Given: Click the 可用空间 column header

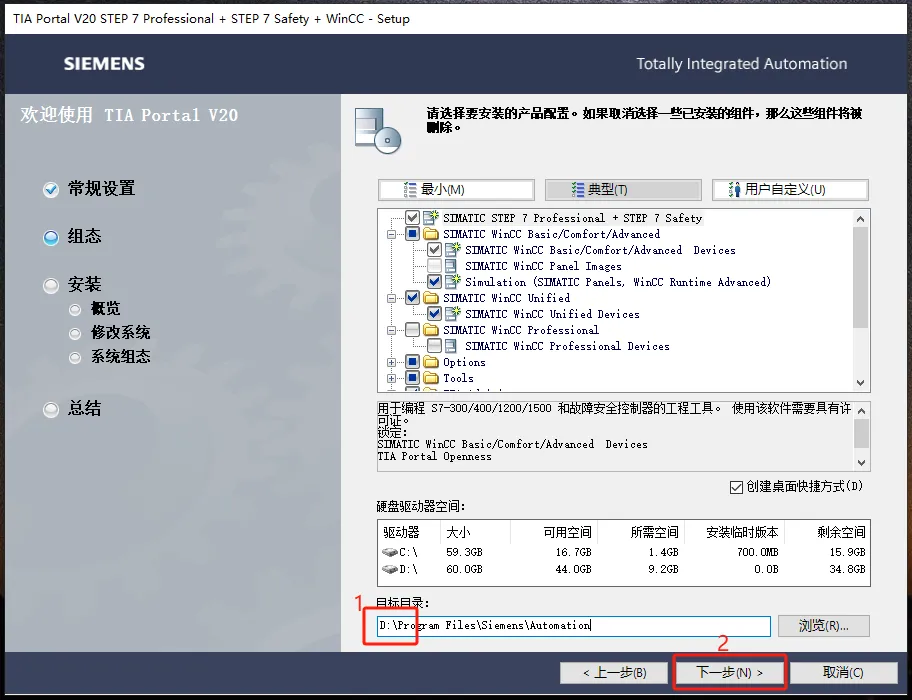Looking at the screenshot, I should (x=567, y=532).
